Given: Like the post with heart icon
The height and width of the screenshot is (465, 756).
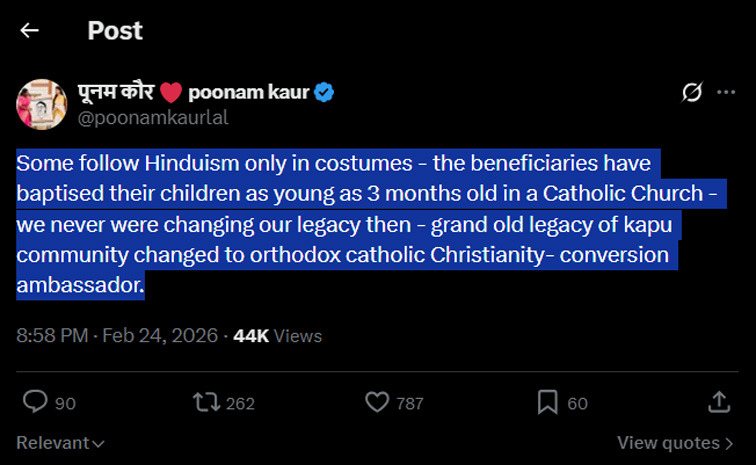Looking at the screenshot, I should coord(377,402).
